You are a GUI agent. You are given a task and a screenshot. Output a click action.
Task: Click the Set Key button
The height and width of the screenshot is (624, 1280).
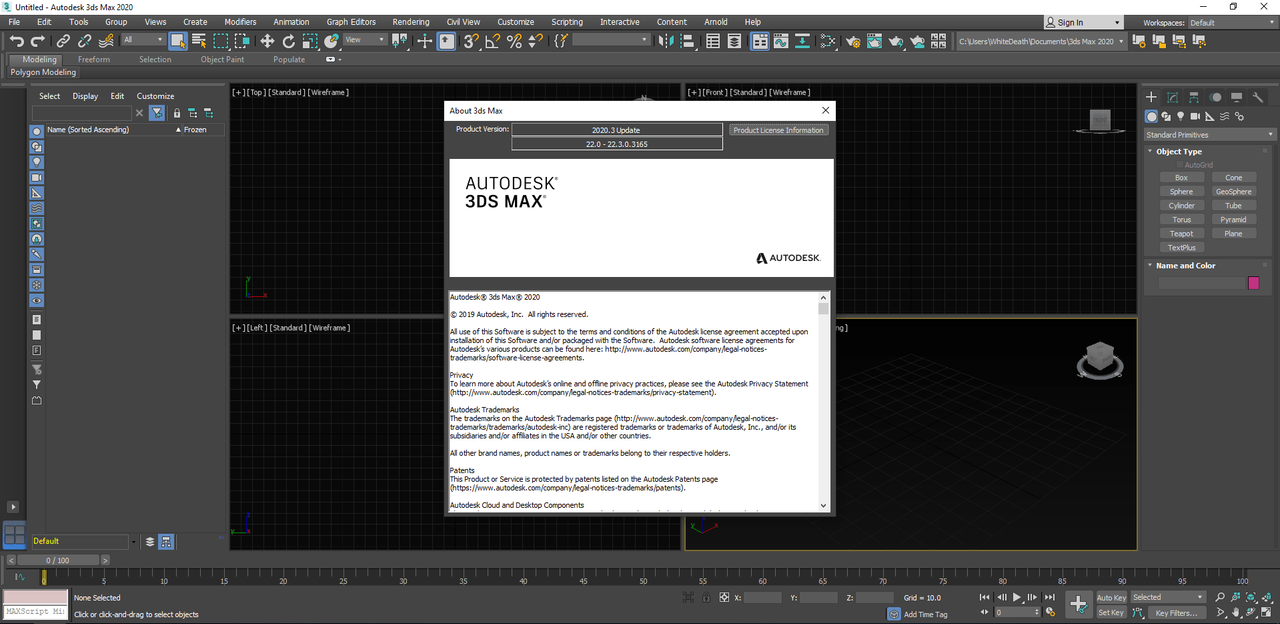1111,612
